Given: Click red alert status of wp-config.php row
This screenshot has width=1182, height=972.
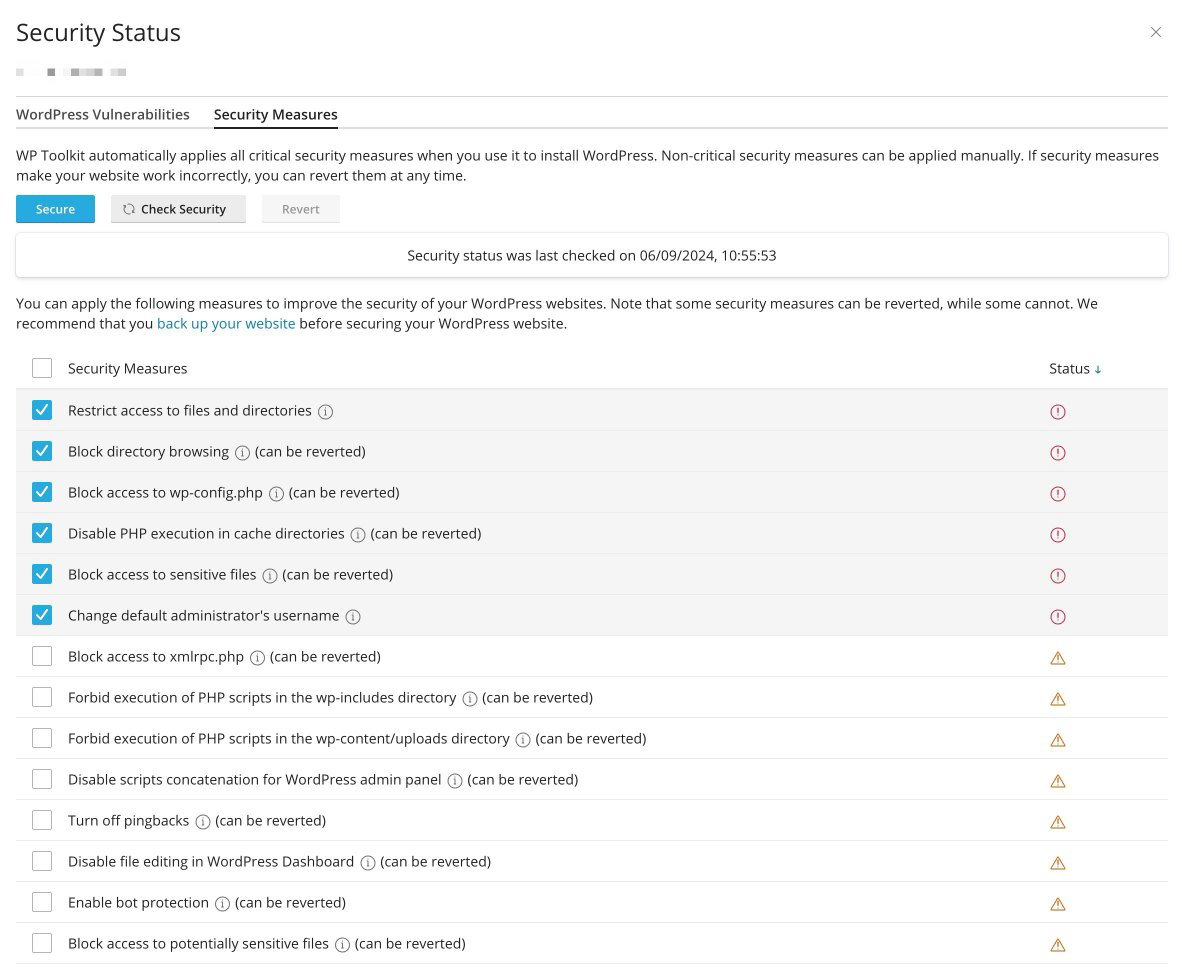Looking at the screenshot, I should [x=1058, y=494].
